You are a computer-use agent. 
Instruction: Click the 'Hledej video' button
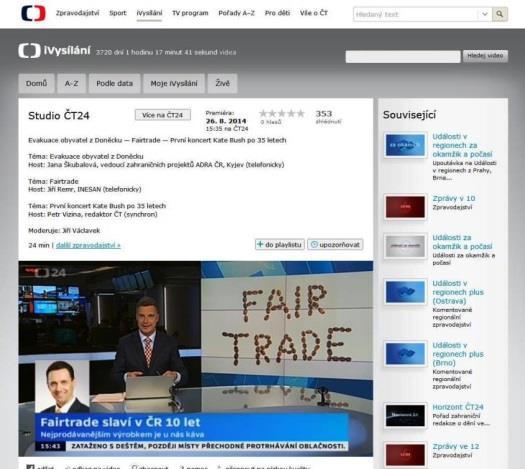point(485,56)
